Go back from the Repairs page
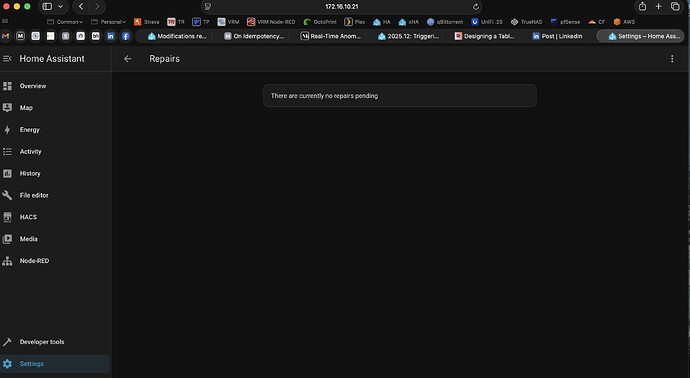690x378 pixels. click(128, 59)
